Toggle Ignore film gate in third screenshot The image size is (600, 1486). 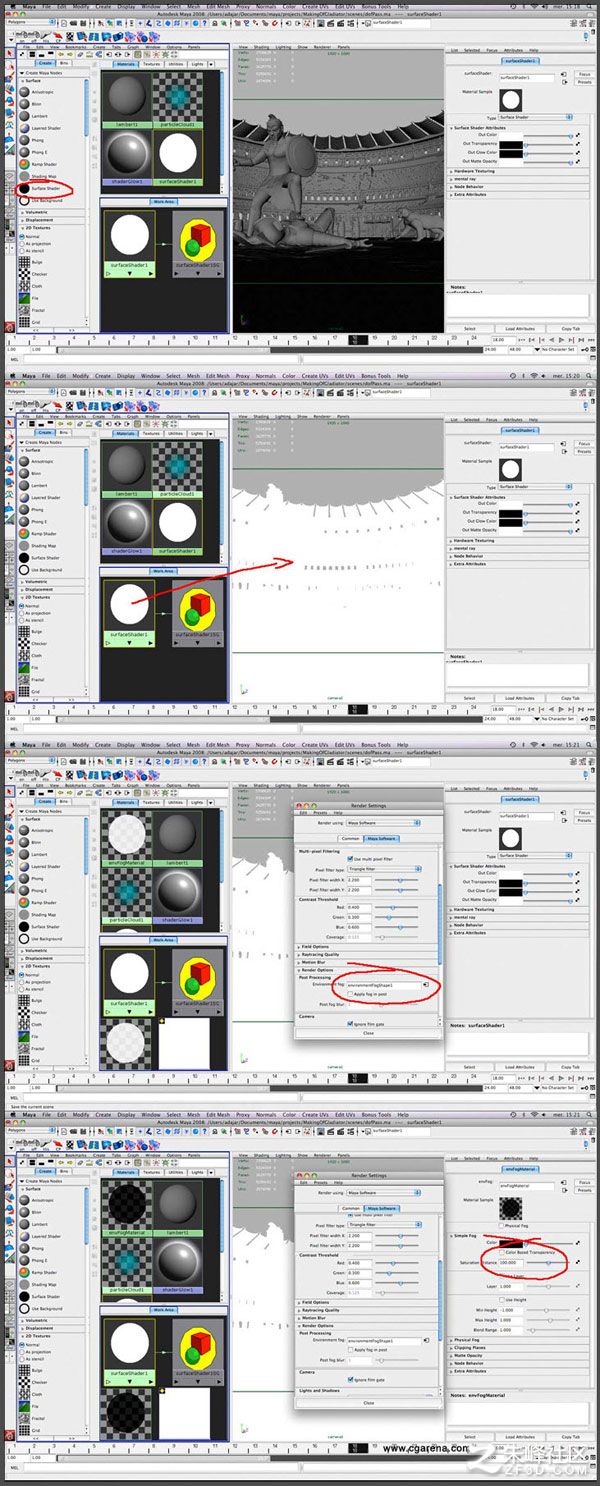350,1024
